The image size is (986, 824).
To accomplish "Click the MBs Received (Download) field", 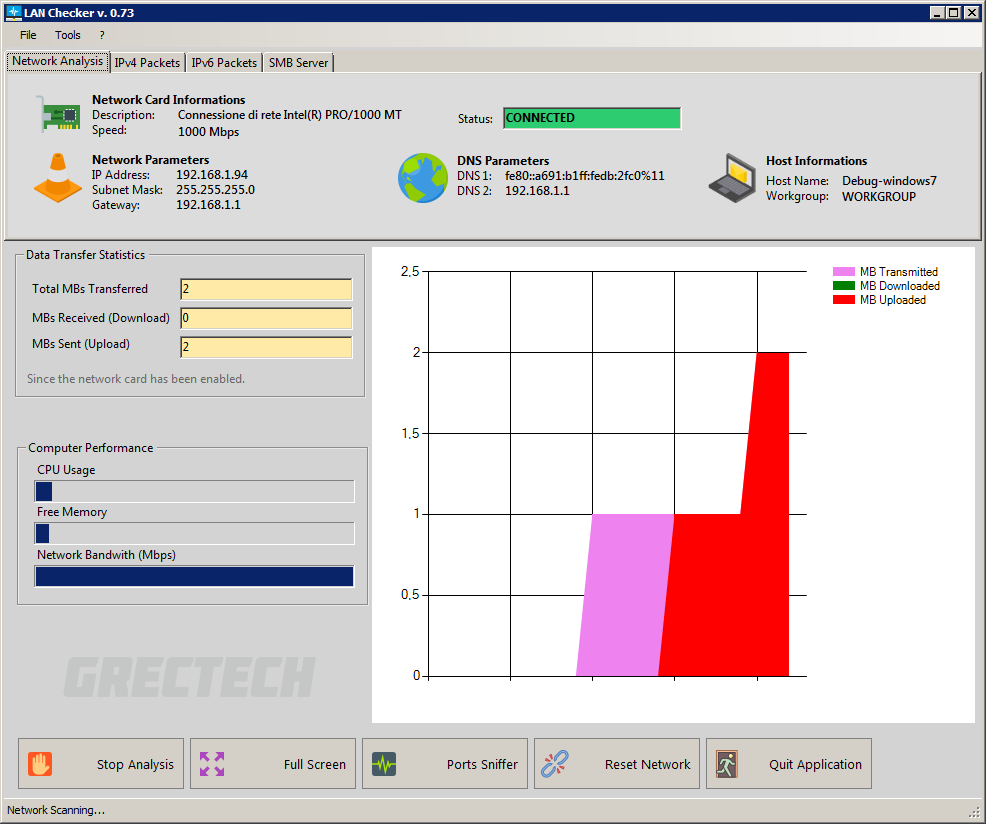I will (266, 318).
